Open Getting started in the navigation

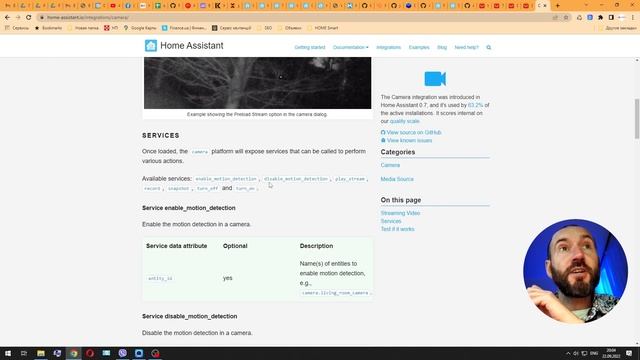pyautogui.click(x=310, y=47)
